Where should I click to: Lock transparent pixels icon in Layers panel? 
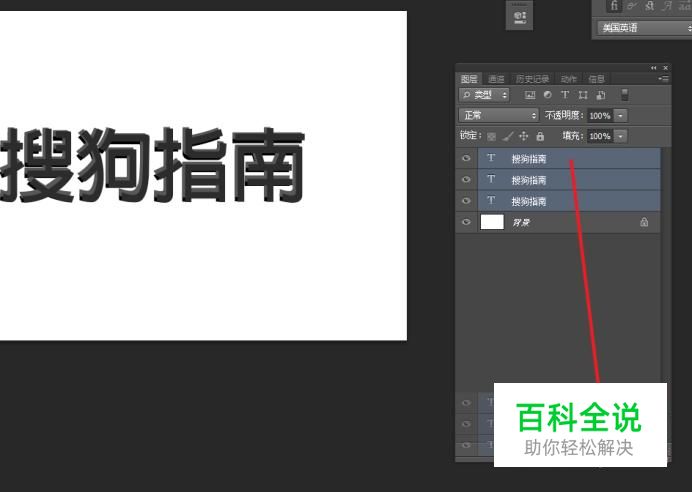tap(491, 136)
